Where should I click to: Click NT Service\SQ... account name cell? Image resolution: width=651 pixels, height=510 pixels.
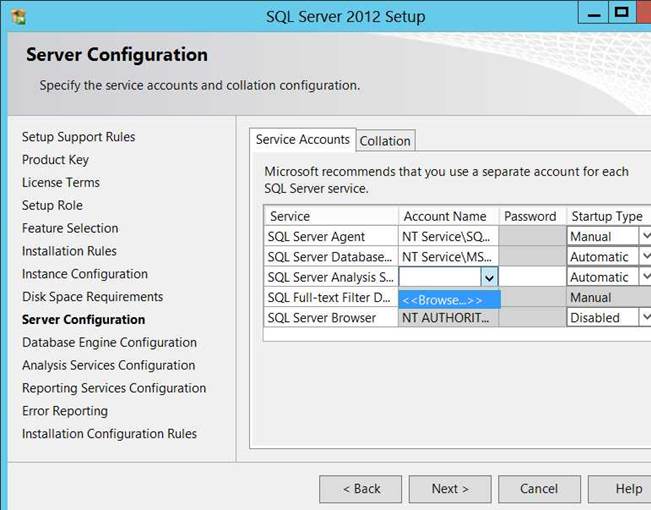point(448,236)
